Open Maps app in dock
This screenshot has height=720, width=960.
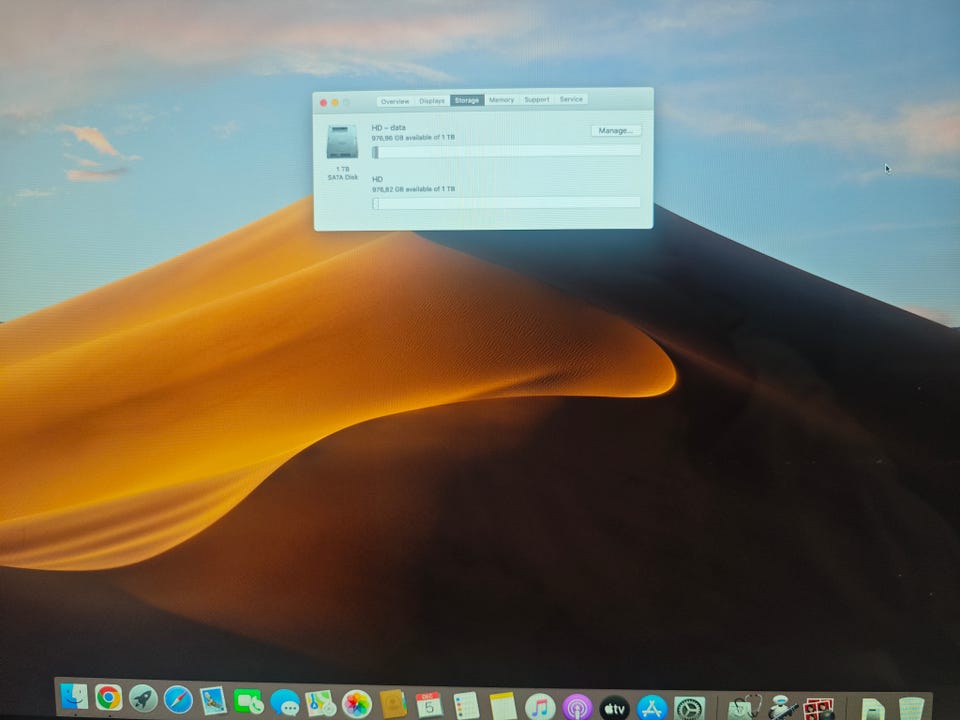(320, 703)
